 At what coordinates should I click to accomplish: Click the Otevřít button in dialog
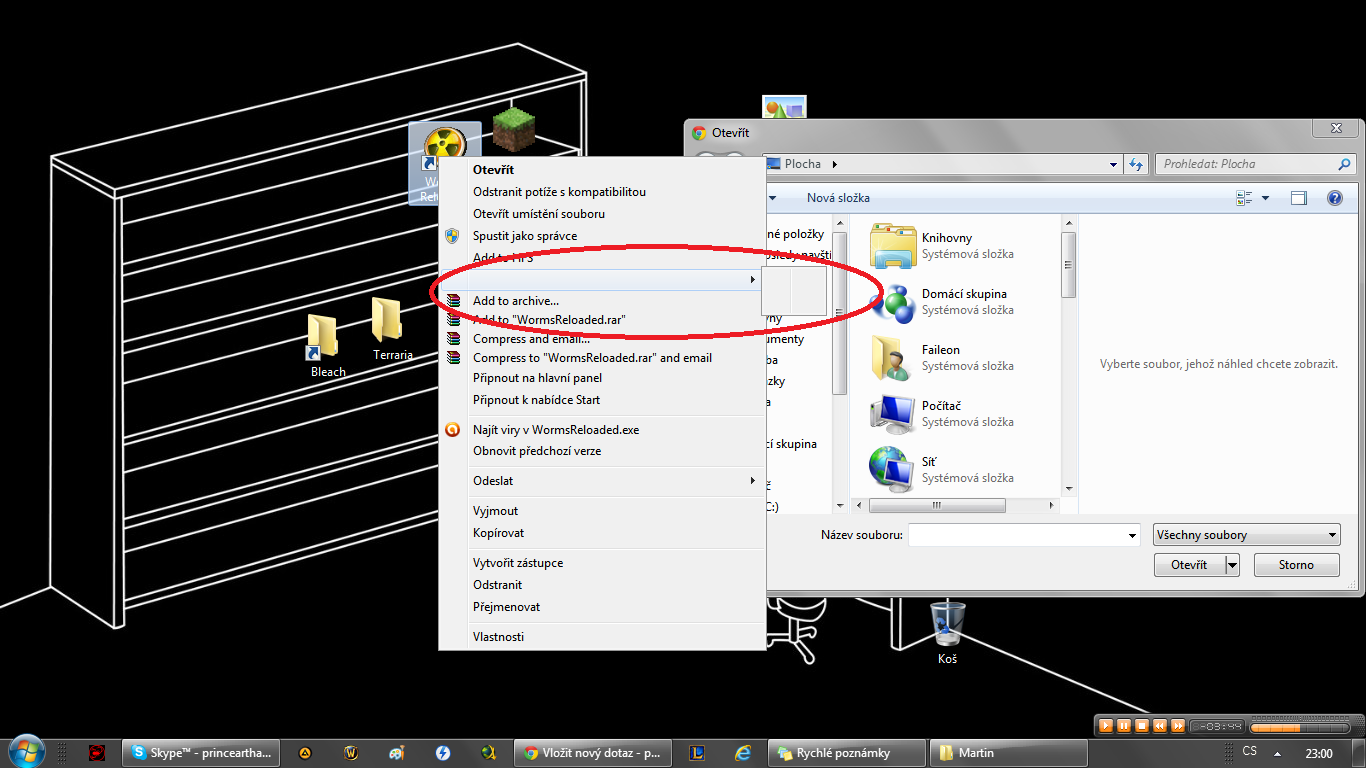click(x=1189, y=565)
